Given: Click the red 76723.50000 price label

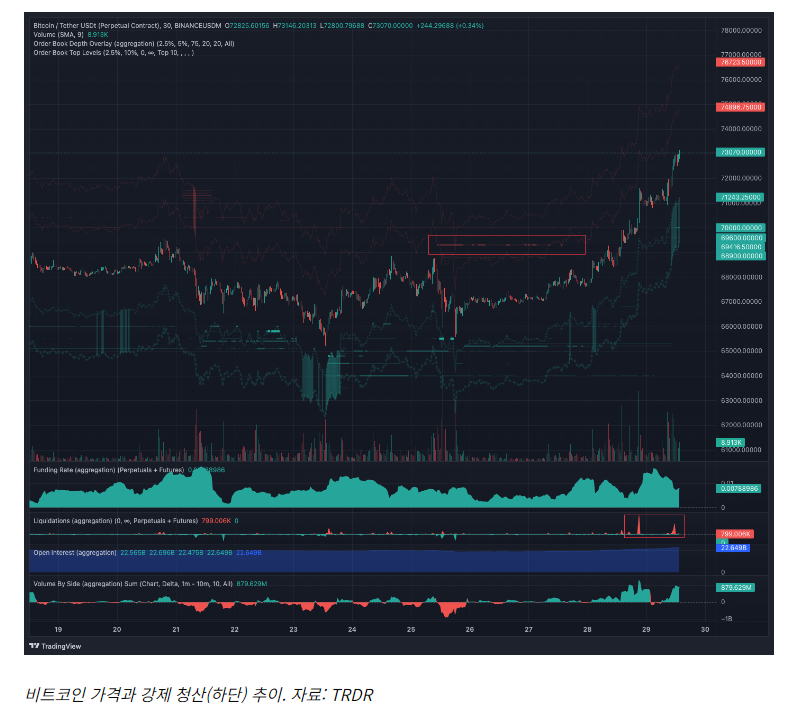Looking at the screenshot, I should pyautogui.click(x=741, y=62).
